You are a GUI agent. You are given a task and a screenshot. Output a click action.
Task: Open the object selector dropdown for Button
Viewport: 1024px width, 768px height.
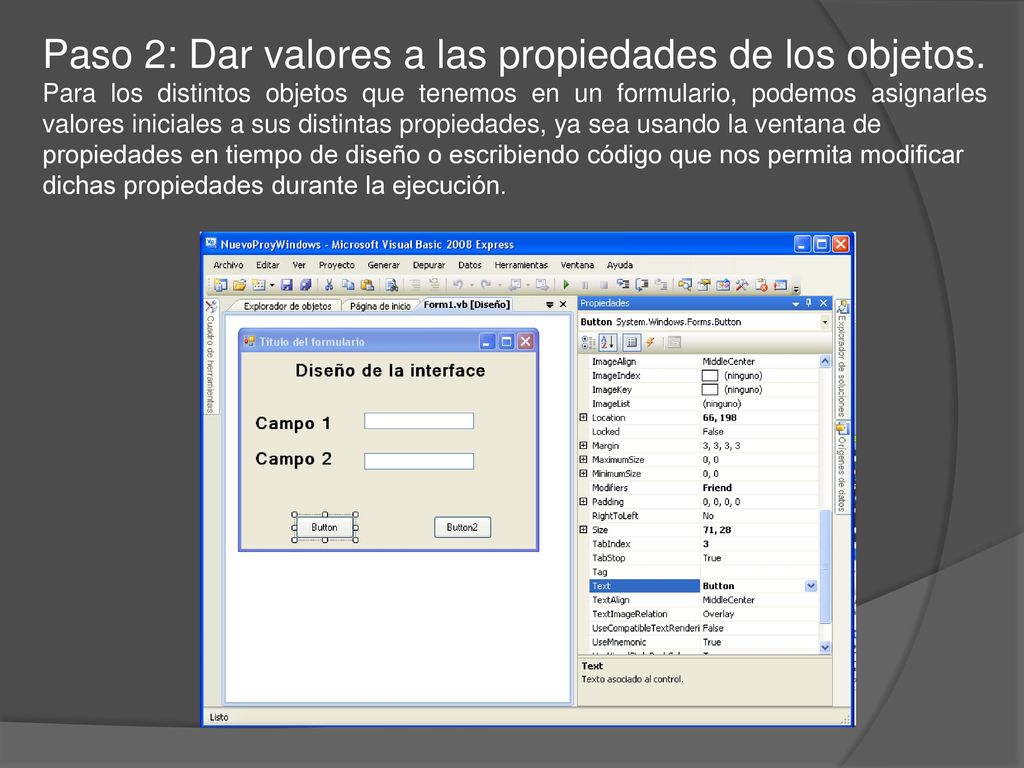pos(824,322)
